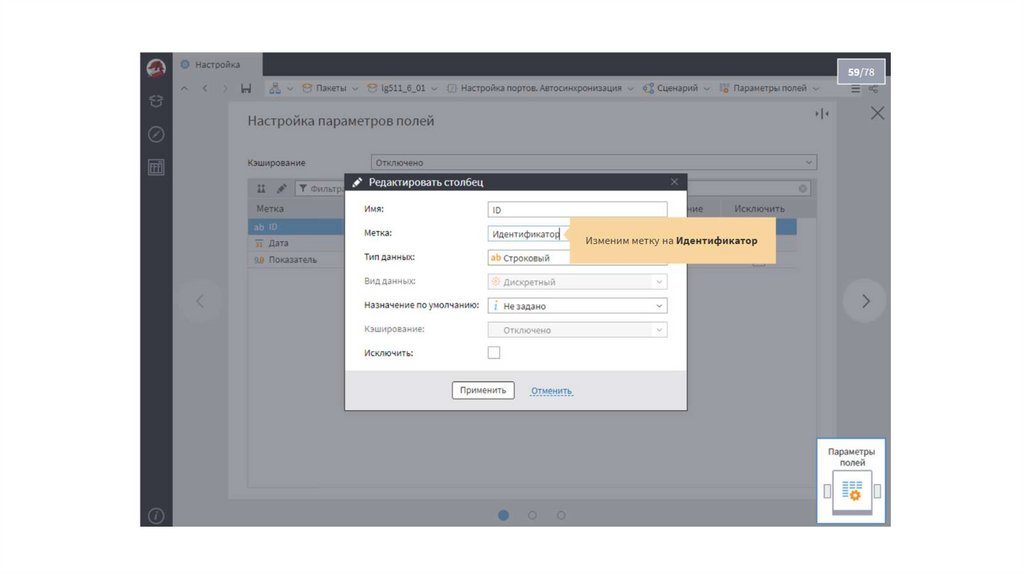Click the Параметры полей node thumbnail

tap(852, 481)
